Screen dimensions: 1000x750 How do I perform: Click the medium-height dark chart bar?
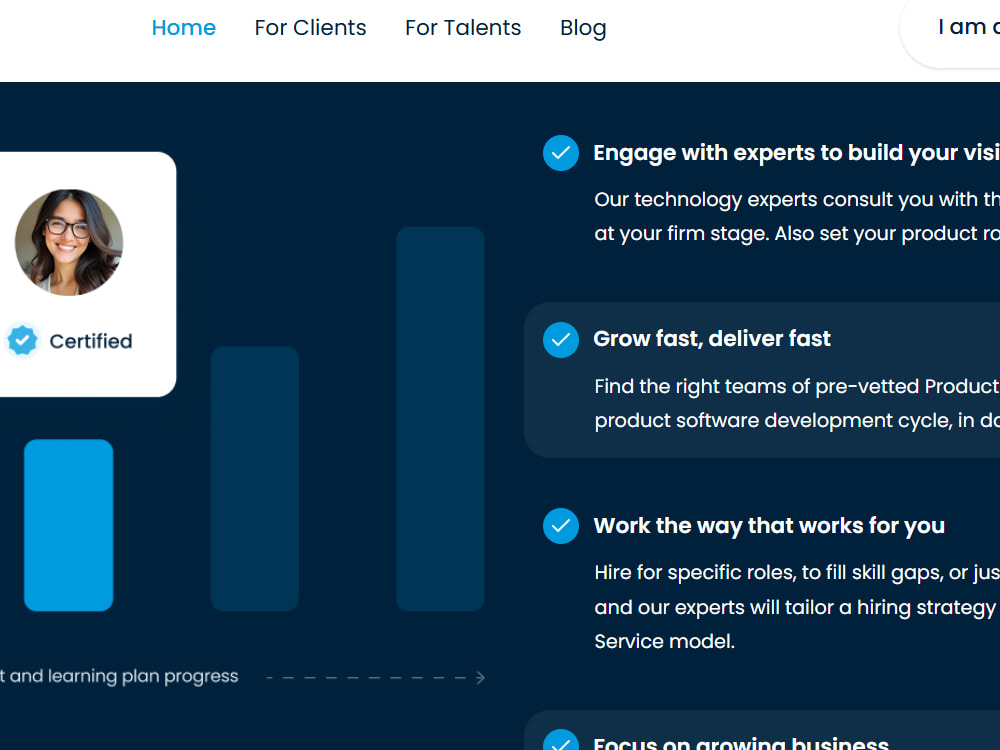coord(254,478)
